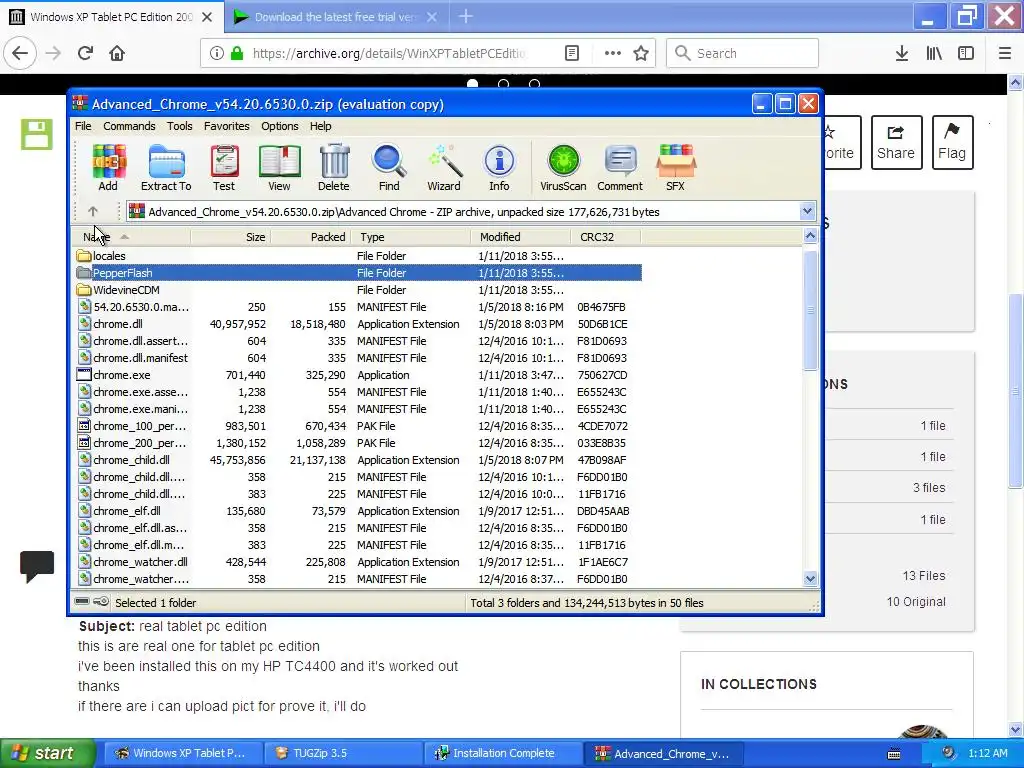Viewport: 1024px width, 768px height.
Task: Click the Flag button on archive.org
Action: click(952, 142)
